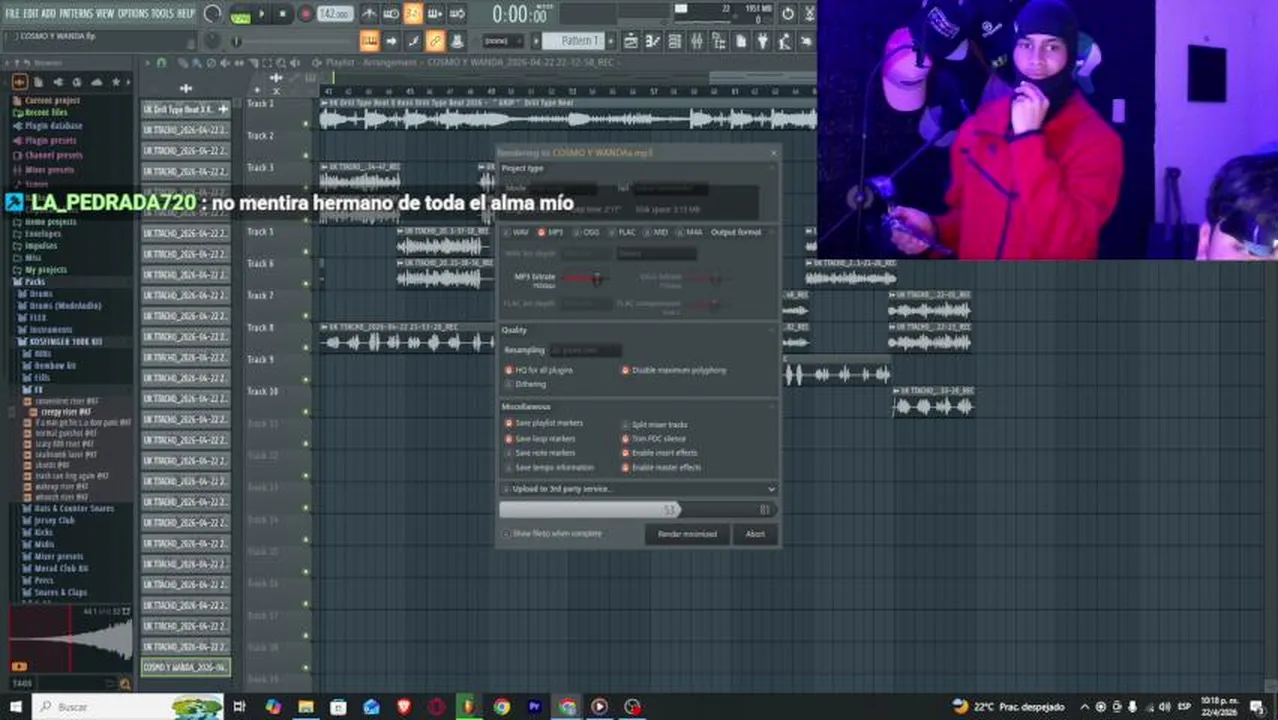Select the 'creepy riser' sample

(65, 412)
